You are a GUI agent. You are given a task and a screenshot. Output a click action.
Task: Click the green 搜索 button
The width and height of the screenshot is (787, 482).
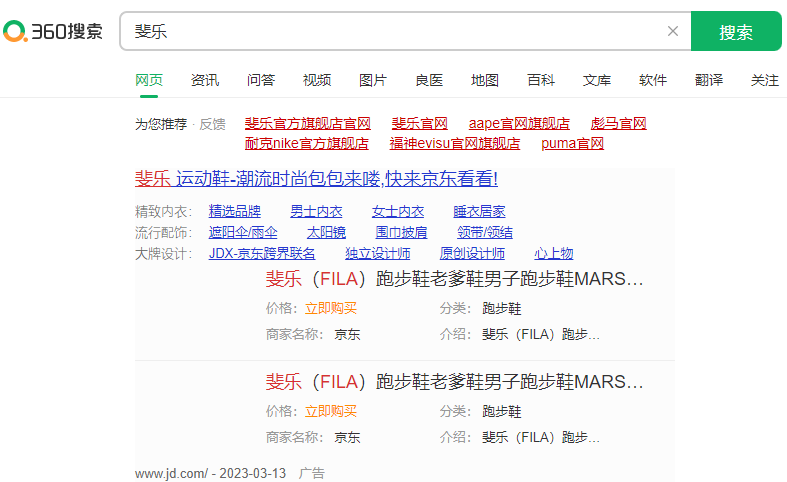(735, 32)
